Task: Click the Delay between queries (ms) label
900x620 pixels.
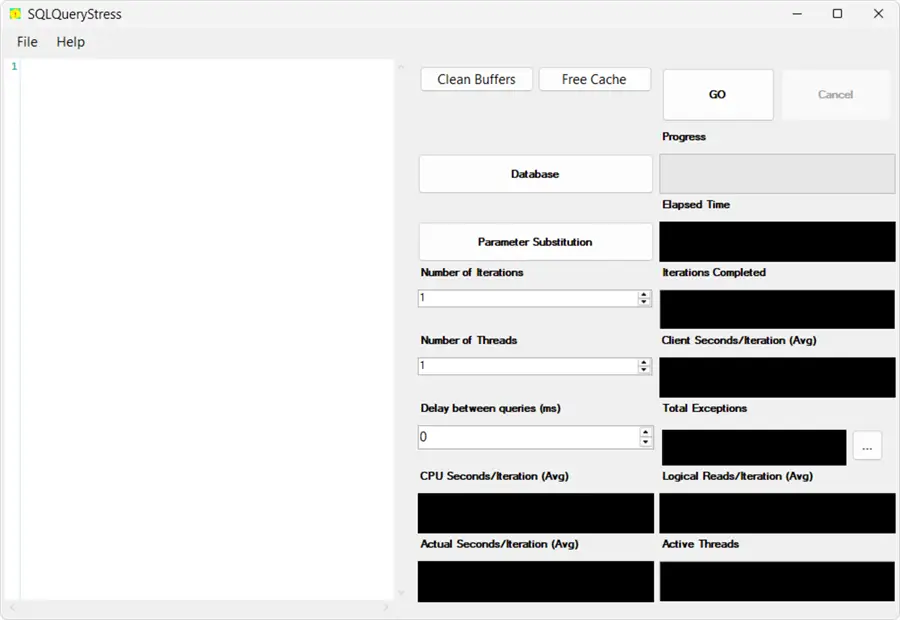Action: click(490, 408)
